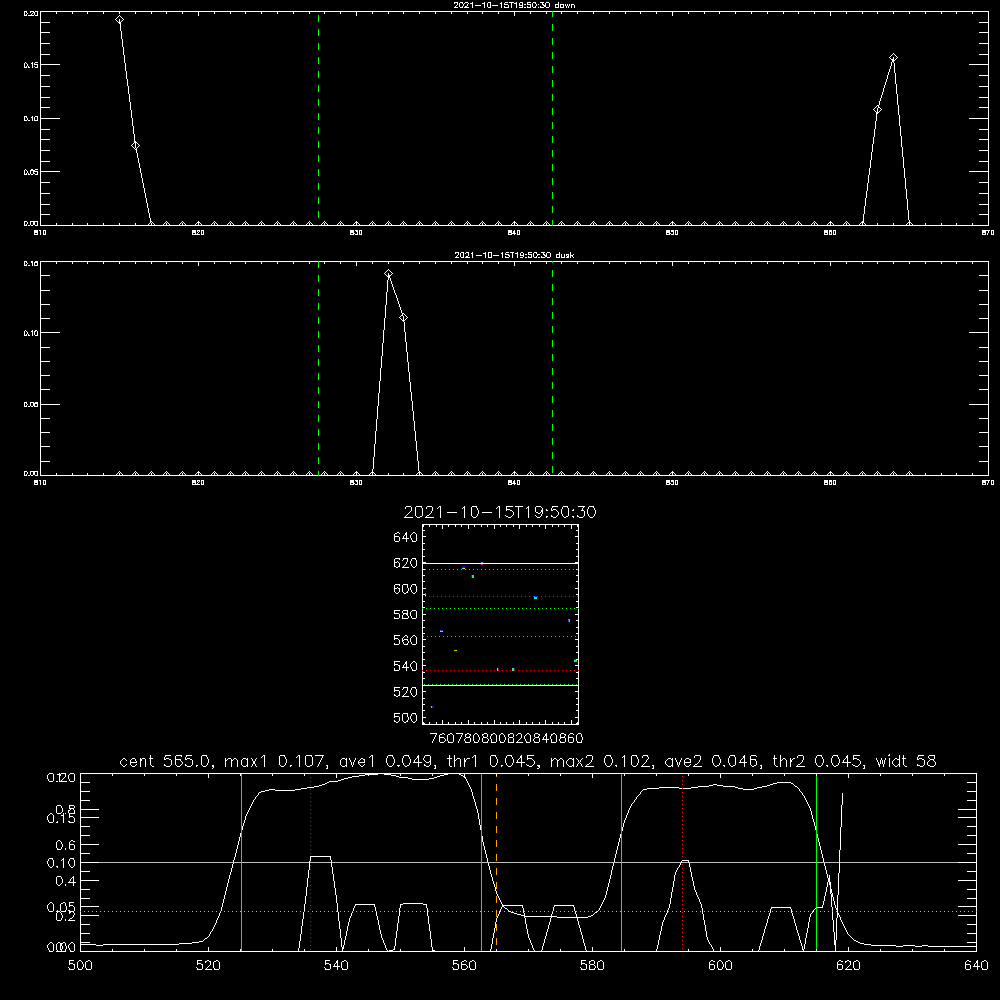
Task: Click the y-axis label '500' of the image plot
Action: [405, 718]
